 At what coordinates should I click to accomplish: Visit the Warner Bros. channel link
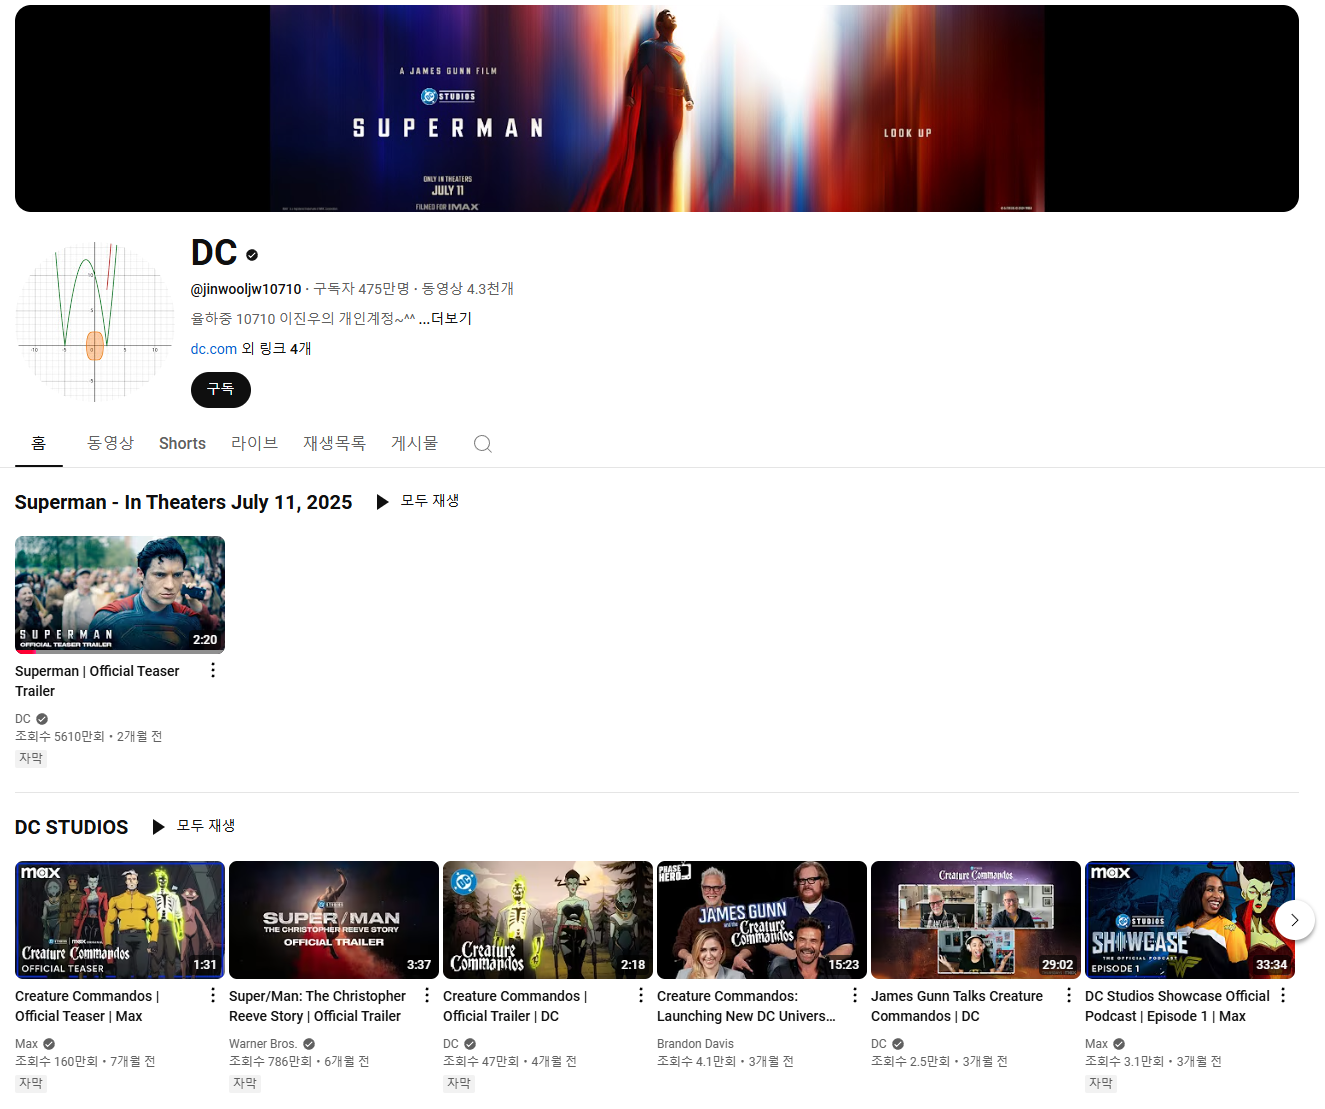click(262, 1044)
